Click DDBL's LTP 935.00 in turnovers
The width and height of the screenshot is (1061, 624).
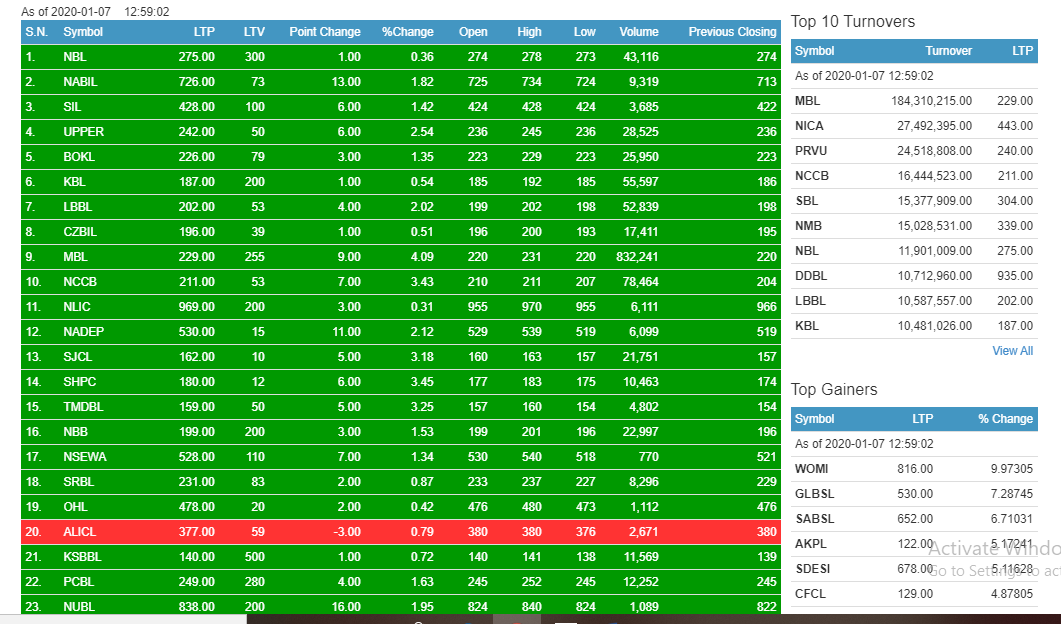click(x=1014, y=276)
